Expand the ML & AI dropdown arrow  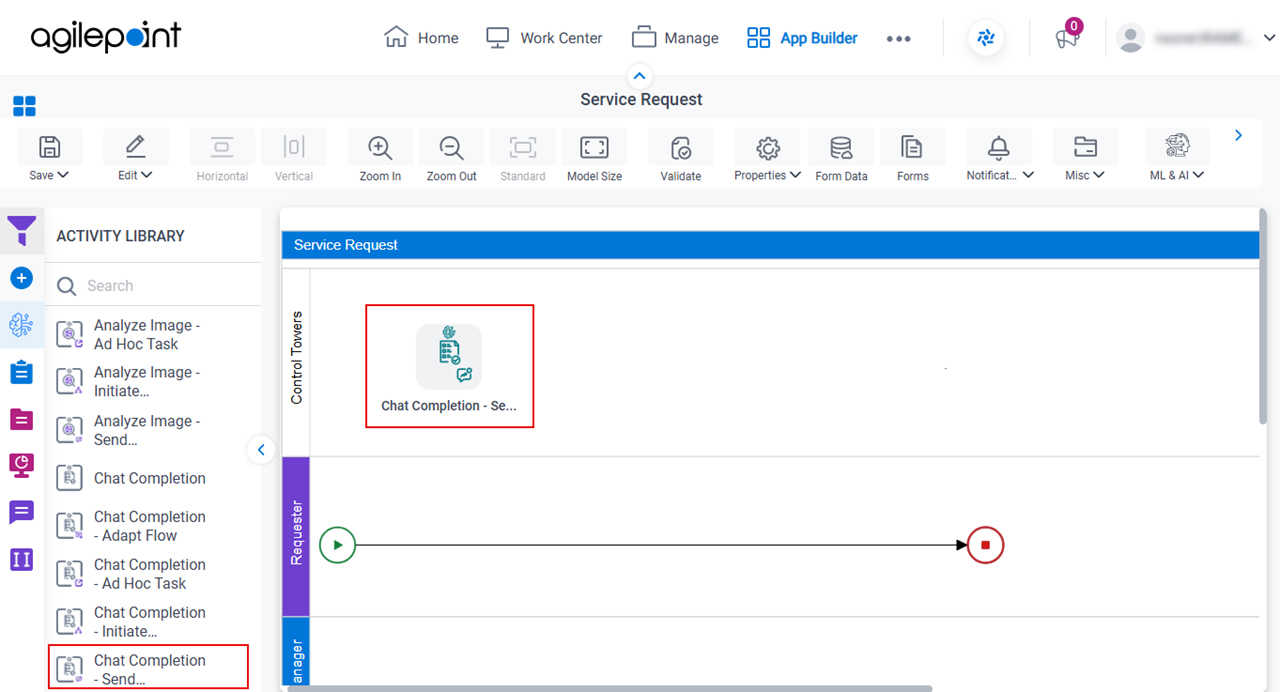(1198, 175)
